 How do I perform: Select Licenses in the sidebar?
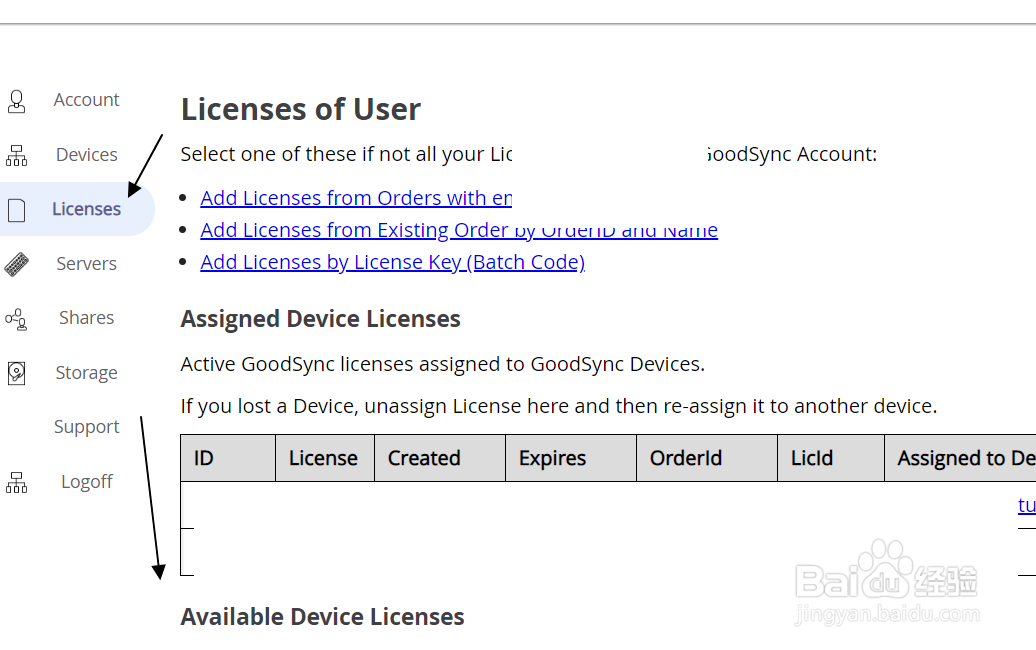tap(86, 209)
